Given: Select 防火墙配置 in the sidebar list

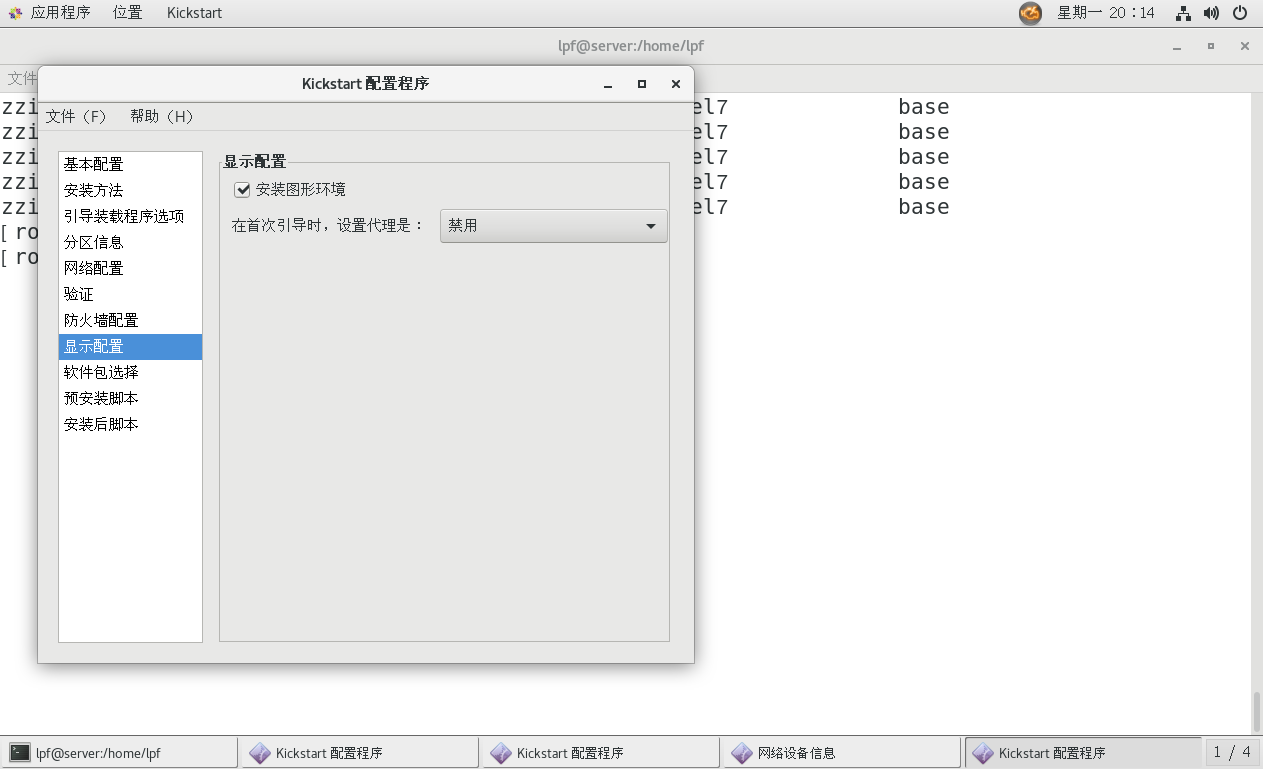Looking at the screenshot, I should coord(130,320).
